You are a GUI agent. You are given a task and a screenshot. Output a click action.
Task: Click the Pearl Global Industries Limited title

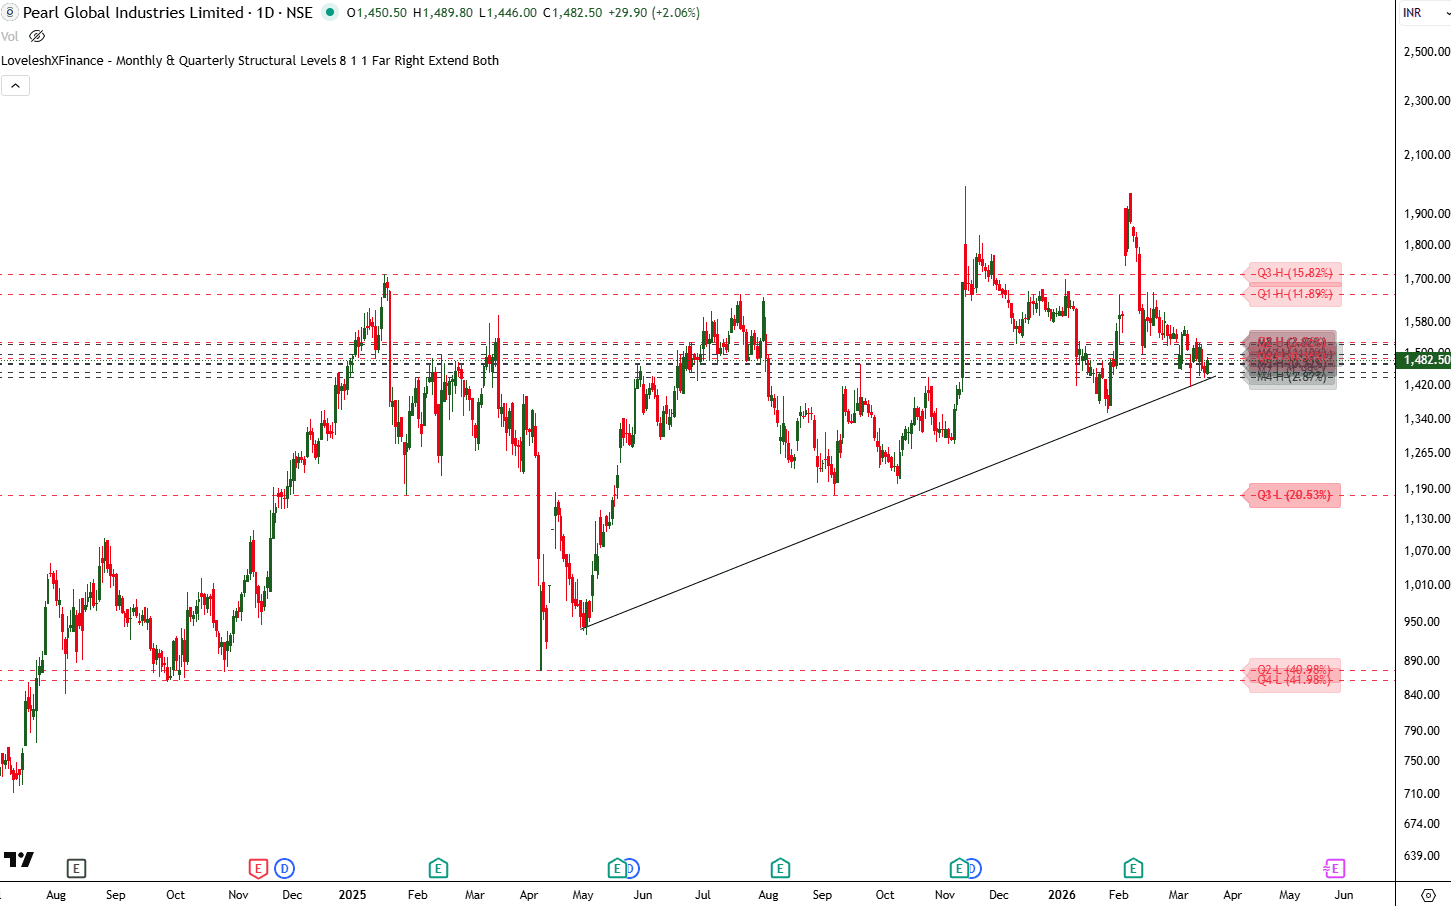tap(134, 13)
